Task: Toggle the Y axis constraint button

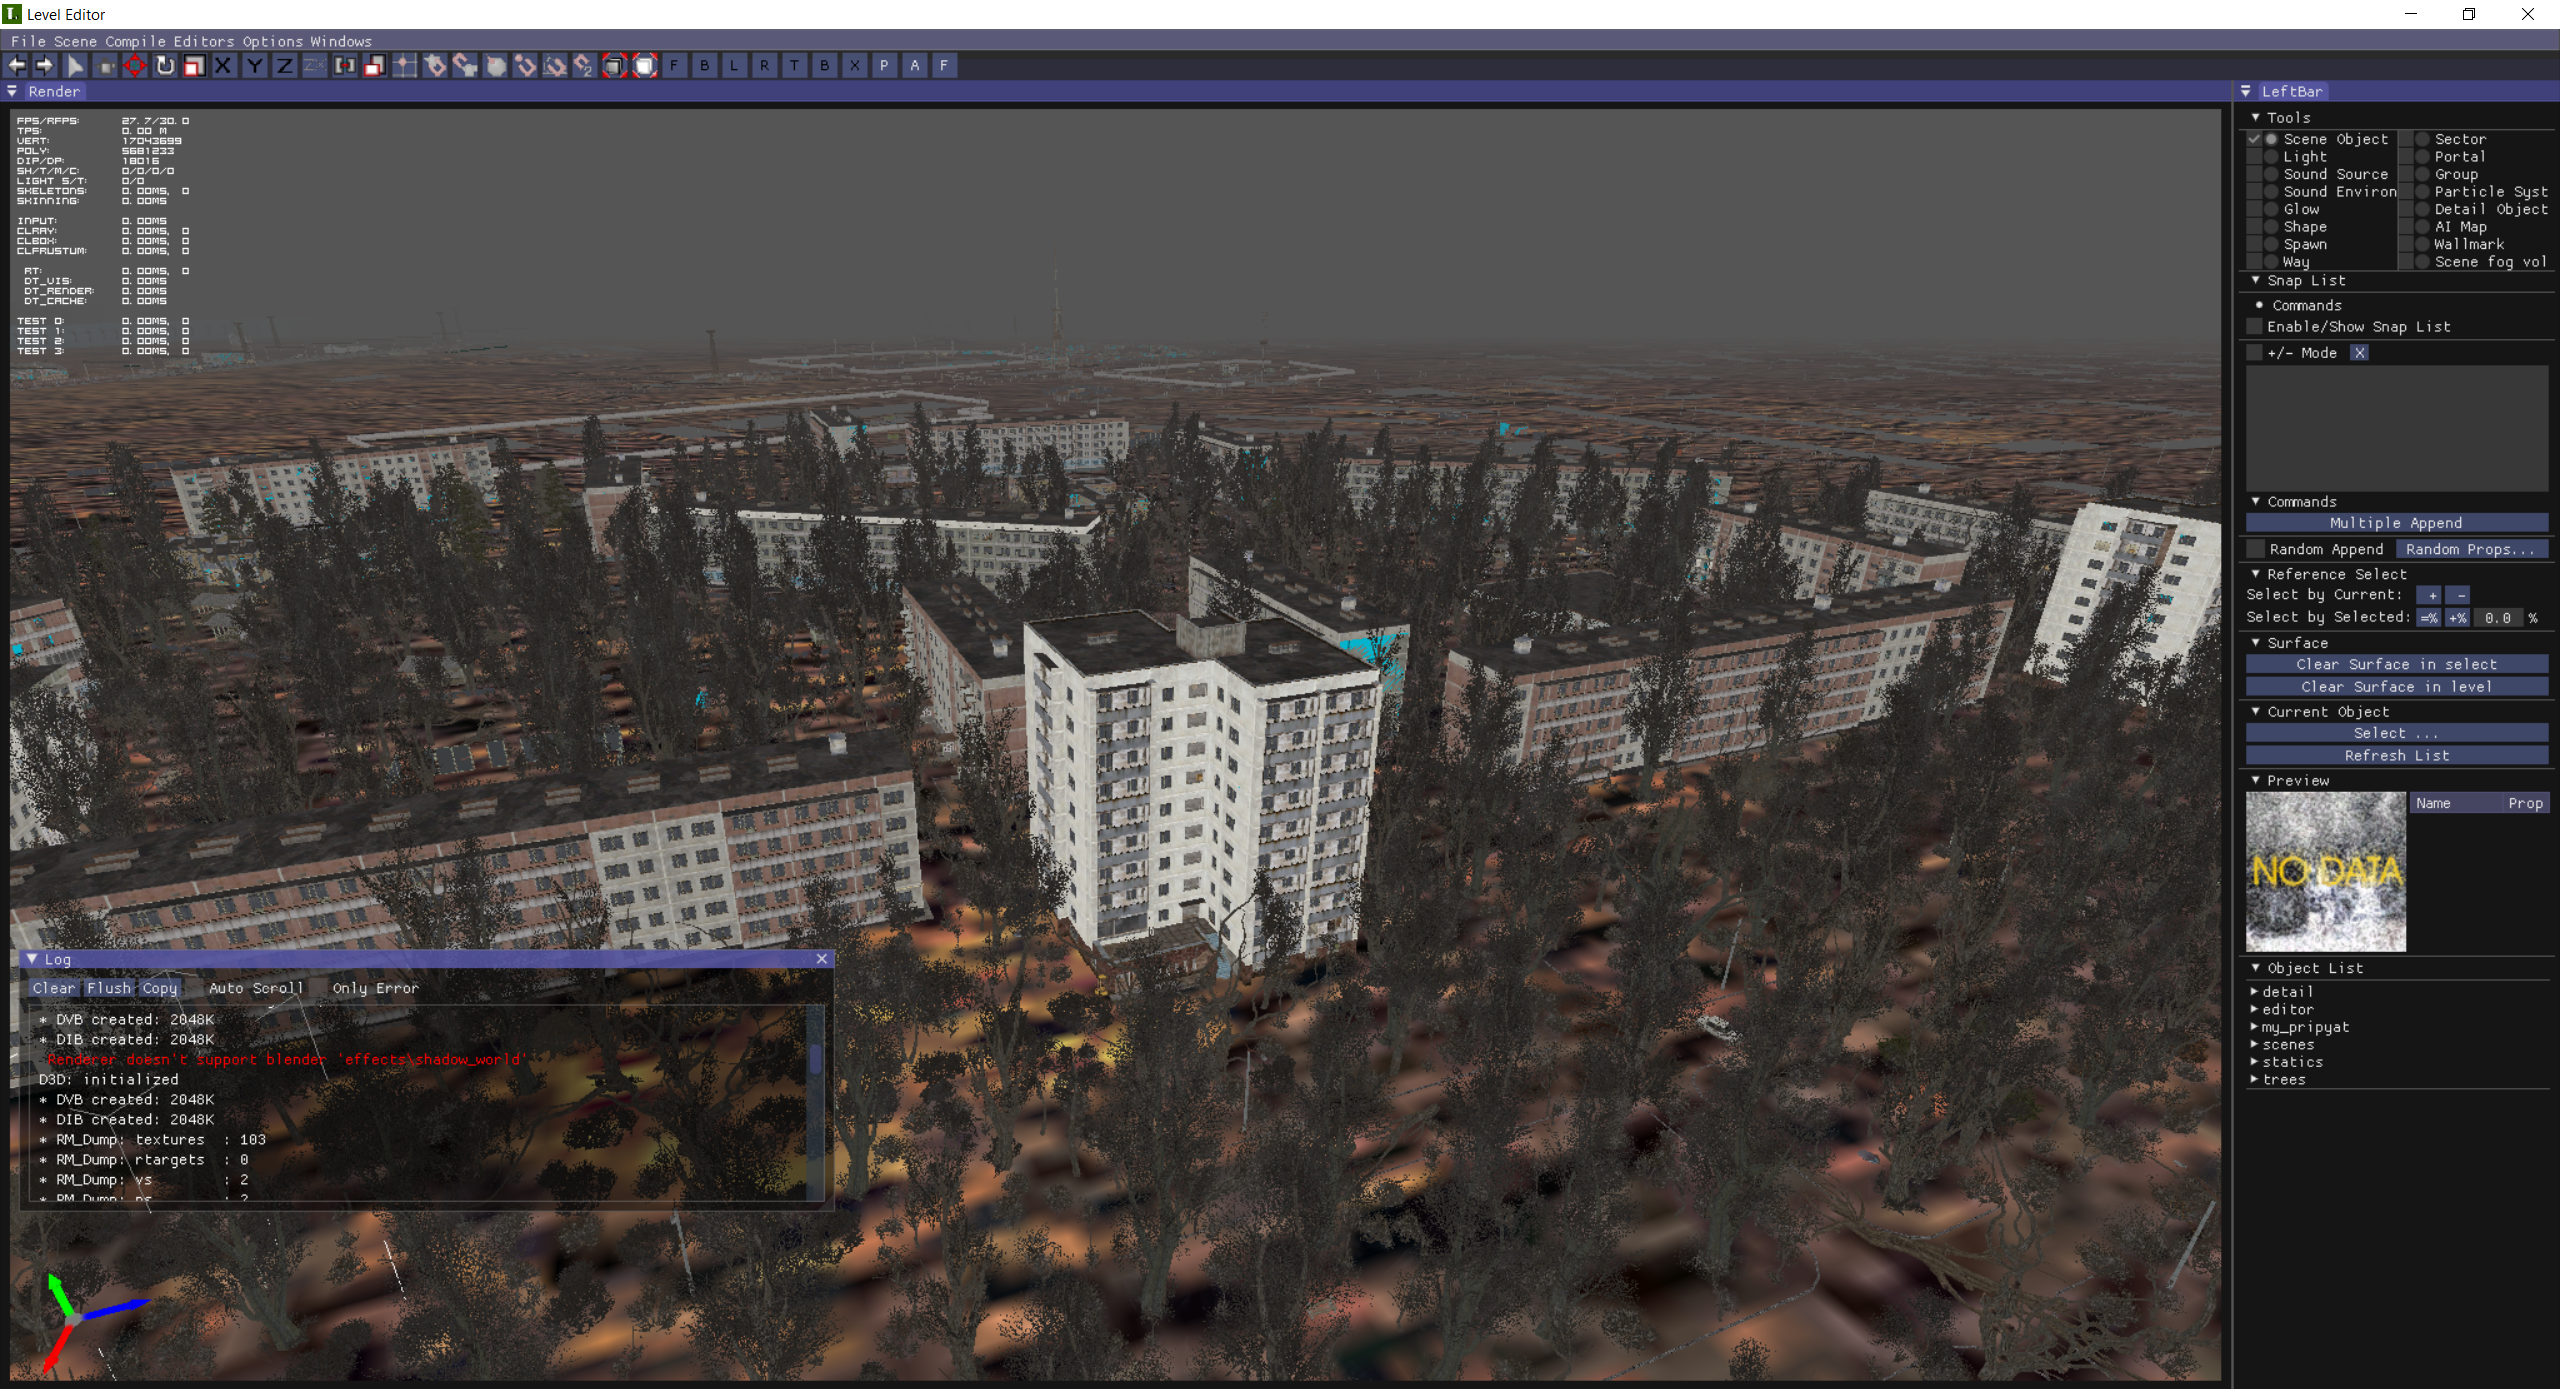Action: (255, 66)
